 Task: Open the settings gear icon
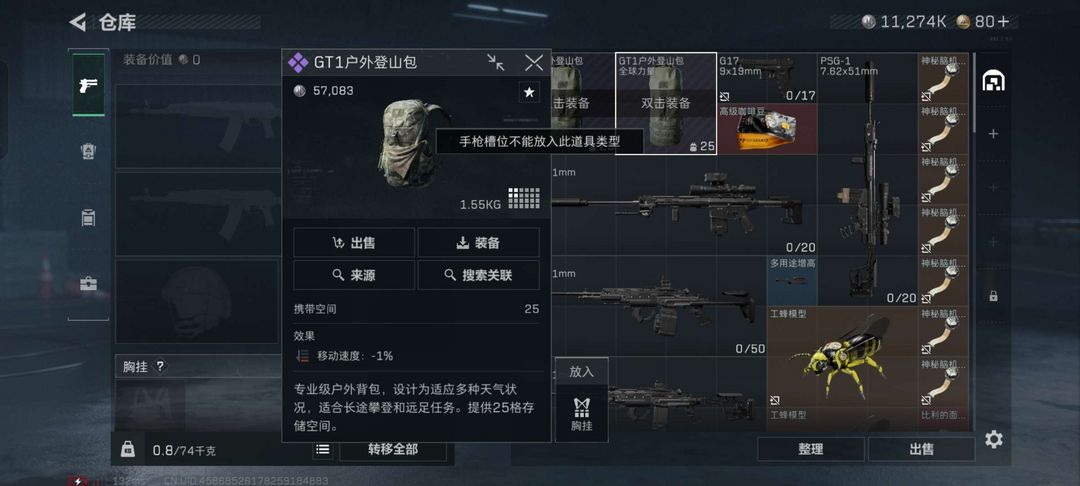tap(993, 439)
